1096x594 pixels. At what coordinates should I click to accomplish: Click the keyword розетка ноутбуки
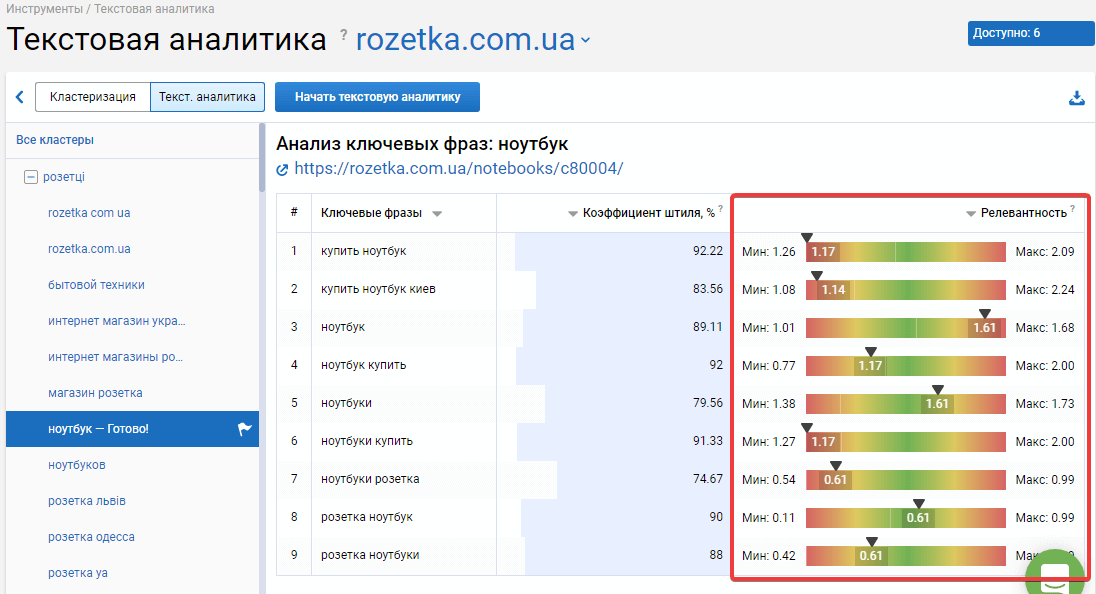370,555
